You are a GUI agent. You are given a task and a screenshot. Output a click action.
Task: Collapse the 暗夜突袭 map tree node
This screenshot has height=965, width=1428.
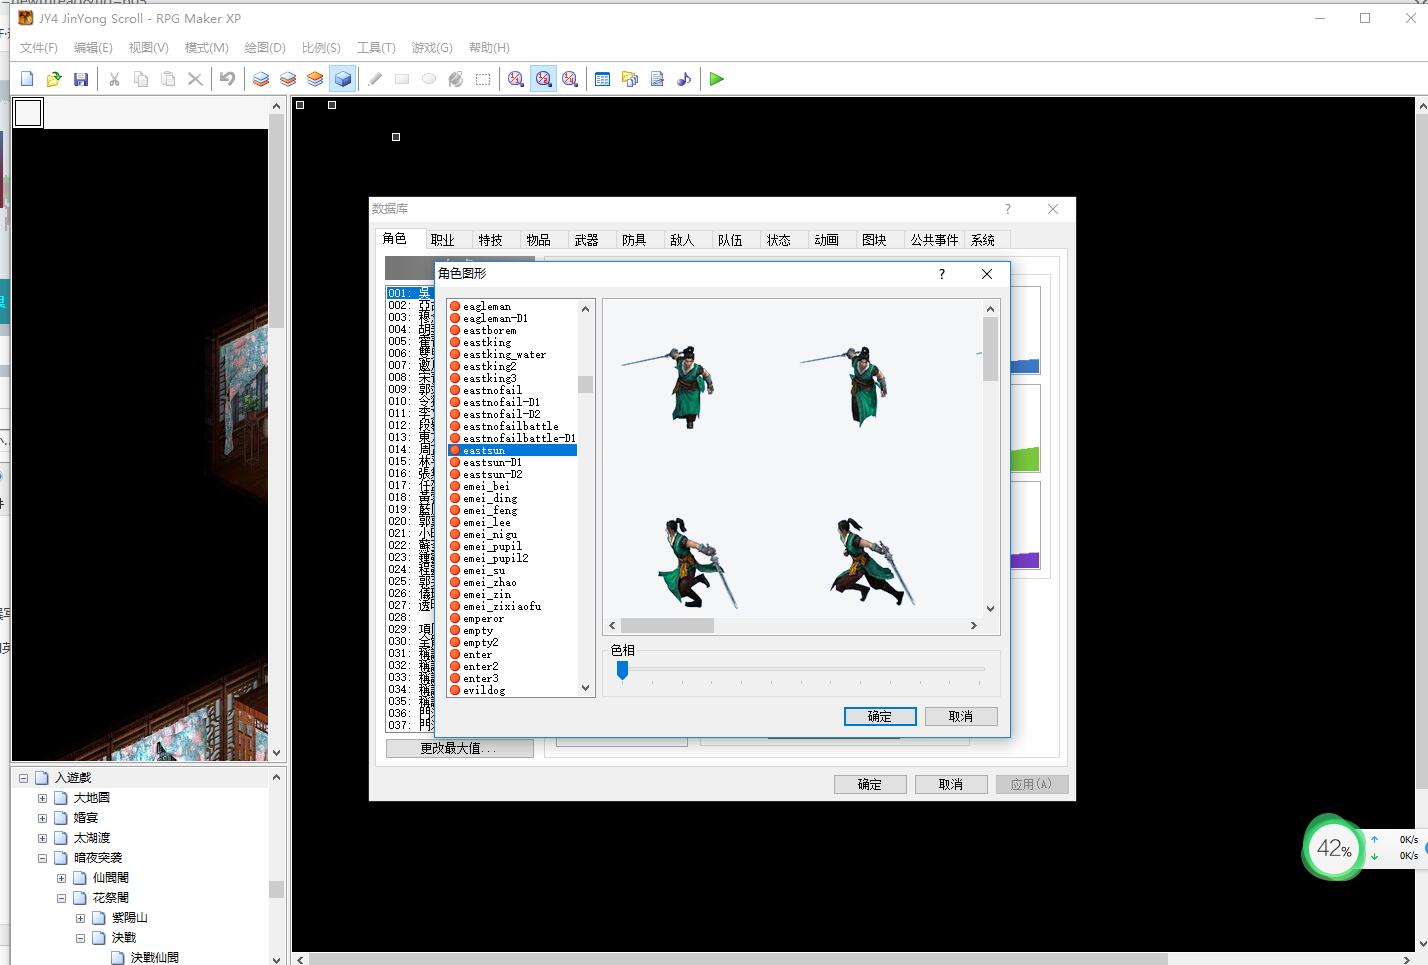point(42,858)
